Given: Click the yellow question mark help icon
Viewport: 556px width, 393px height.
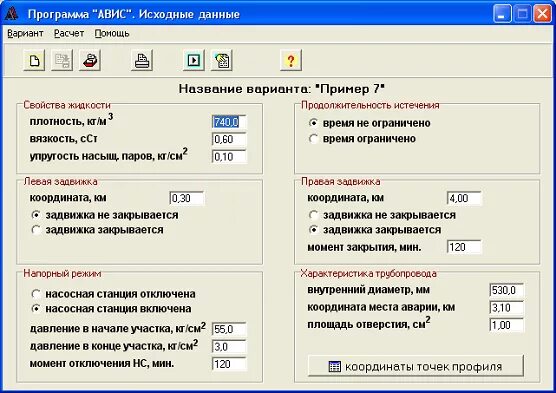Looking at the screenshot, I should [291, 60].
